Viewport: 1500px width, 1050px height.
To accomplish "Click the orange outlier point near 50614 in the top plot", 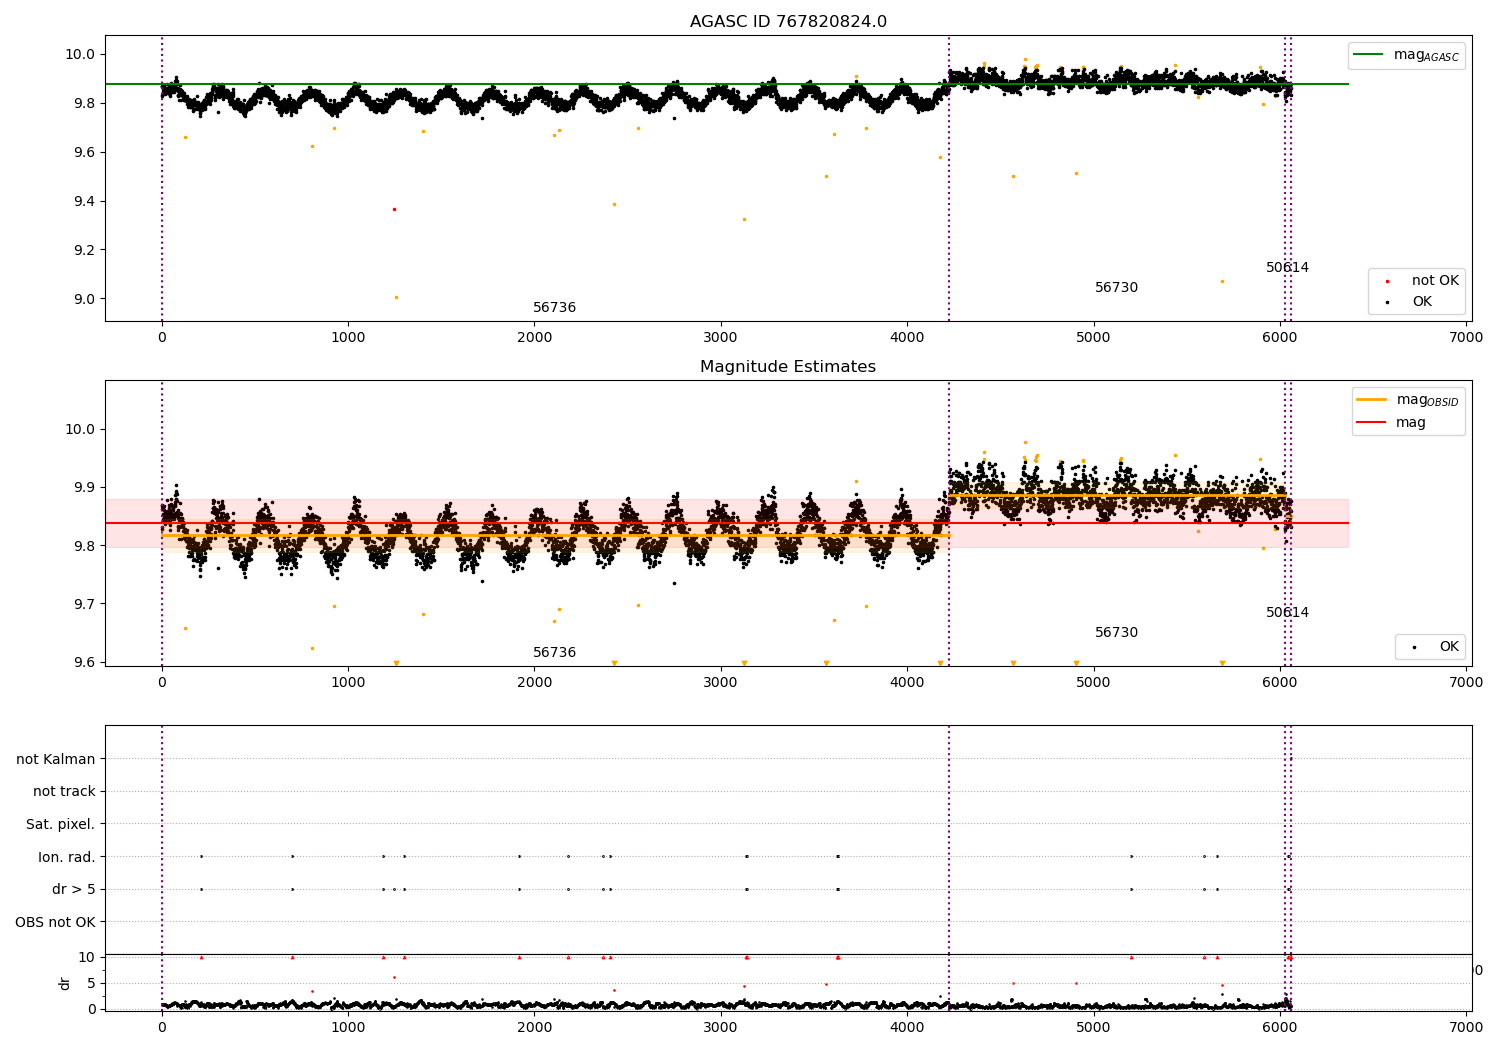I will coord(1222,281).
